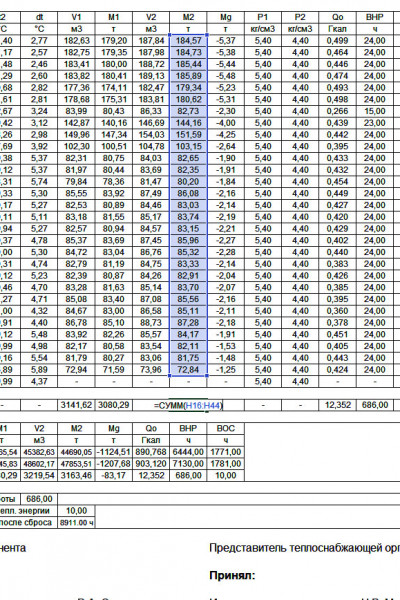Click the BHP value 15,00
This screenshot has height=600, width=400.
tap(375, 111)
